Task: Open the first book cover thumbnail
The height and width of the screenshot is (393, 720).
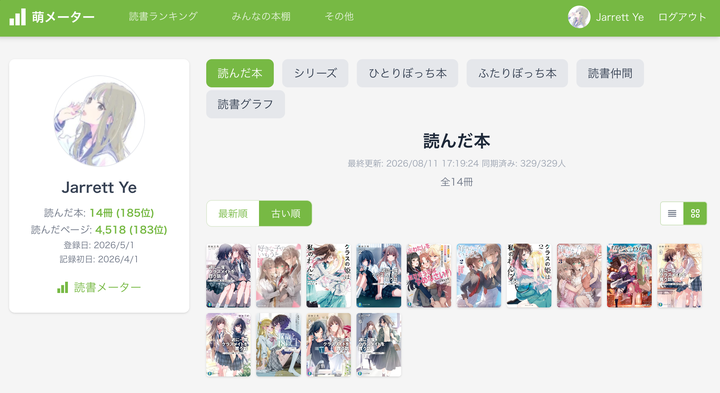Action: pos(228,275)
